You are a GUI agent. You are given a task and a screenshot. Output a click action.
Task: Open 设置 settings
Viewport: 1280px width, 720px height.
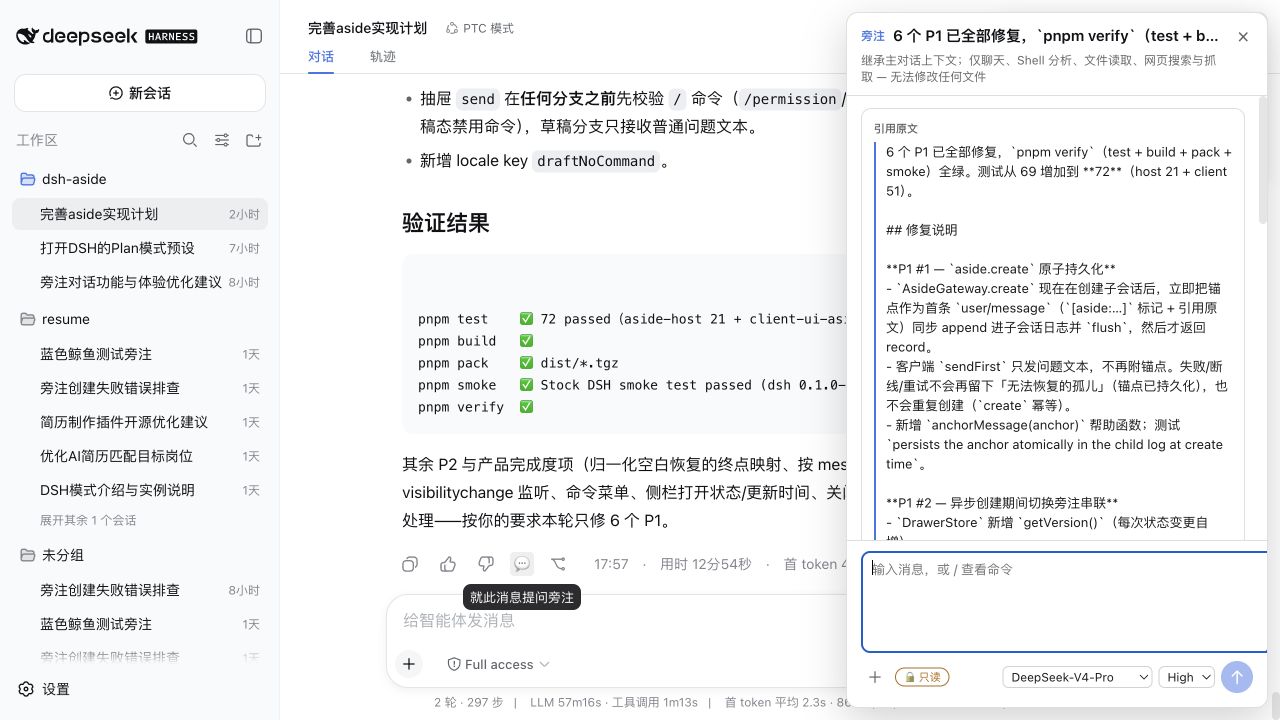click(x=44, y=689)
